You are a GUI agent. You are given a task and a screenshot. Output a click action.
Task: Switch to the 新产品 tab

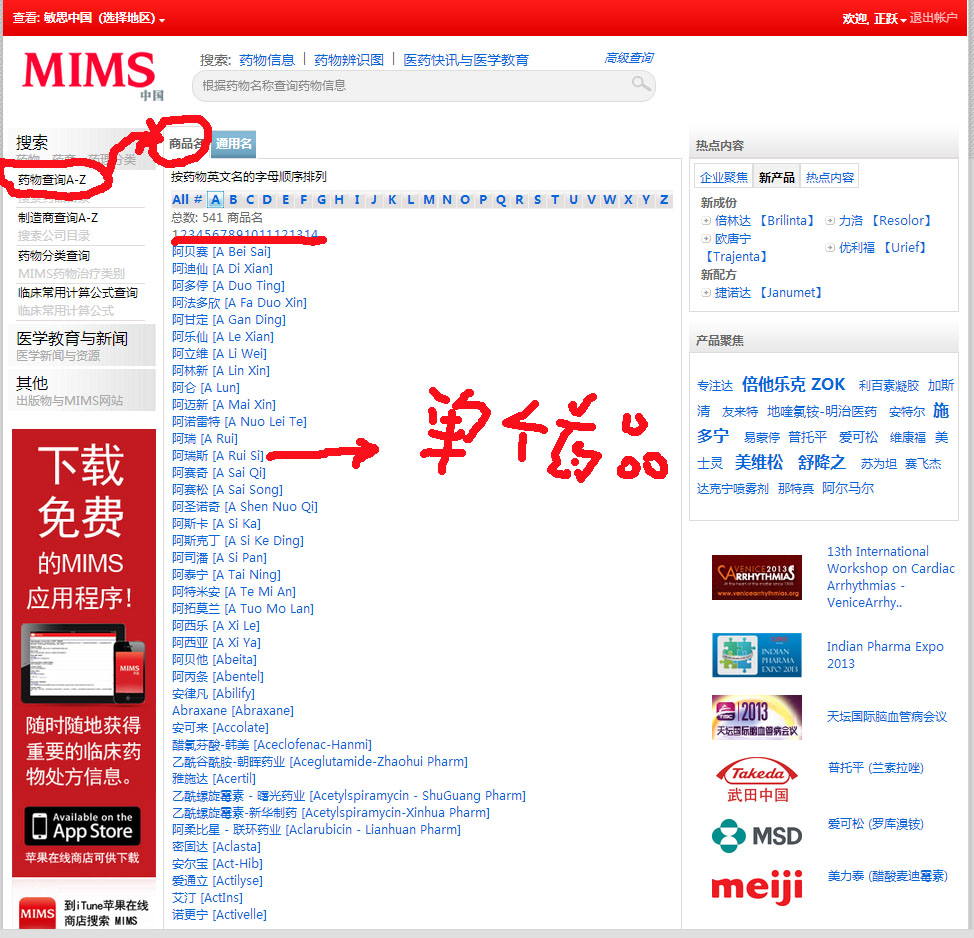pos(776,178)
